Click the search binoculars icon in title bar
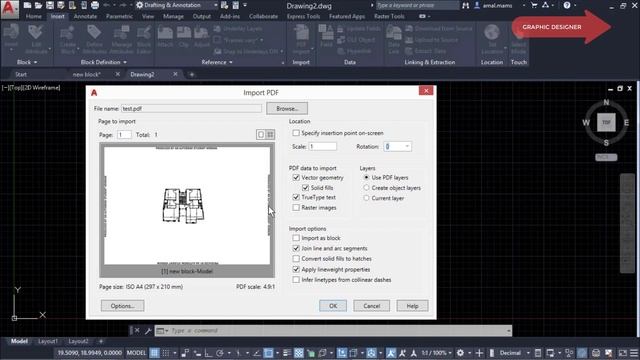The width and height of the screenshot is (640, 360). click(x=465, y=5)
